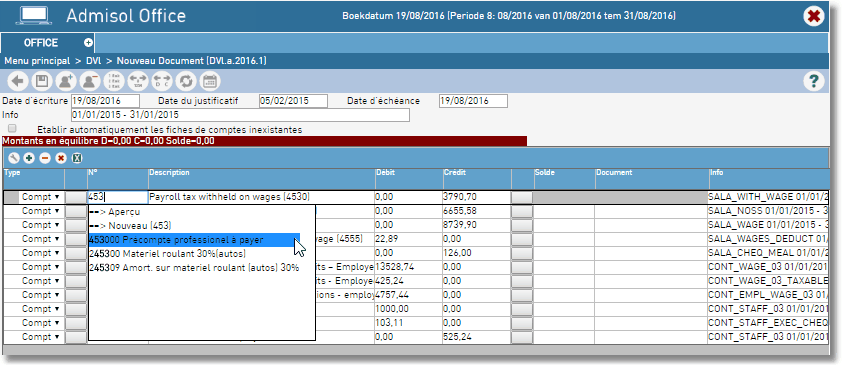Click the lookup button beside N° on the 453 row
842x367 pixels.
[x=76, y=198]
